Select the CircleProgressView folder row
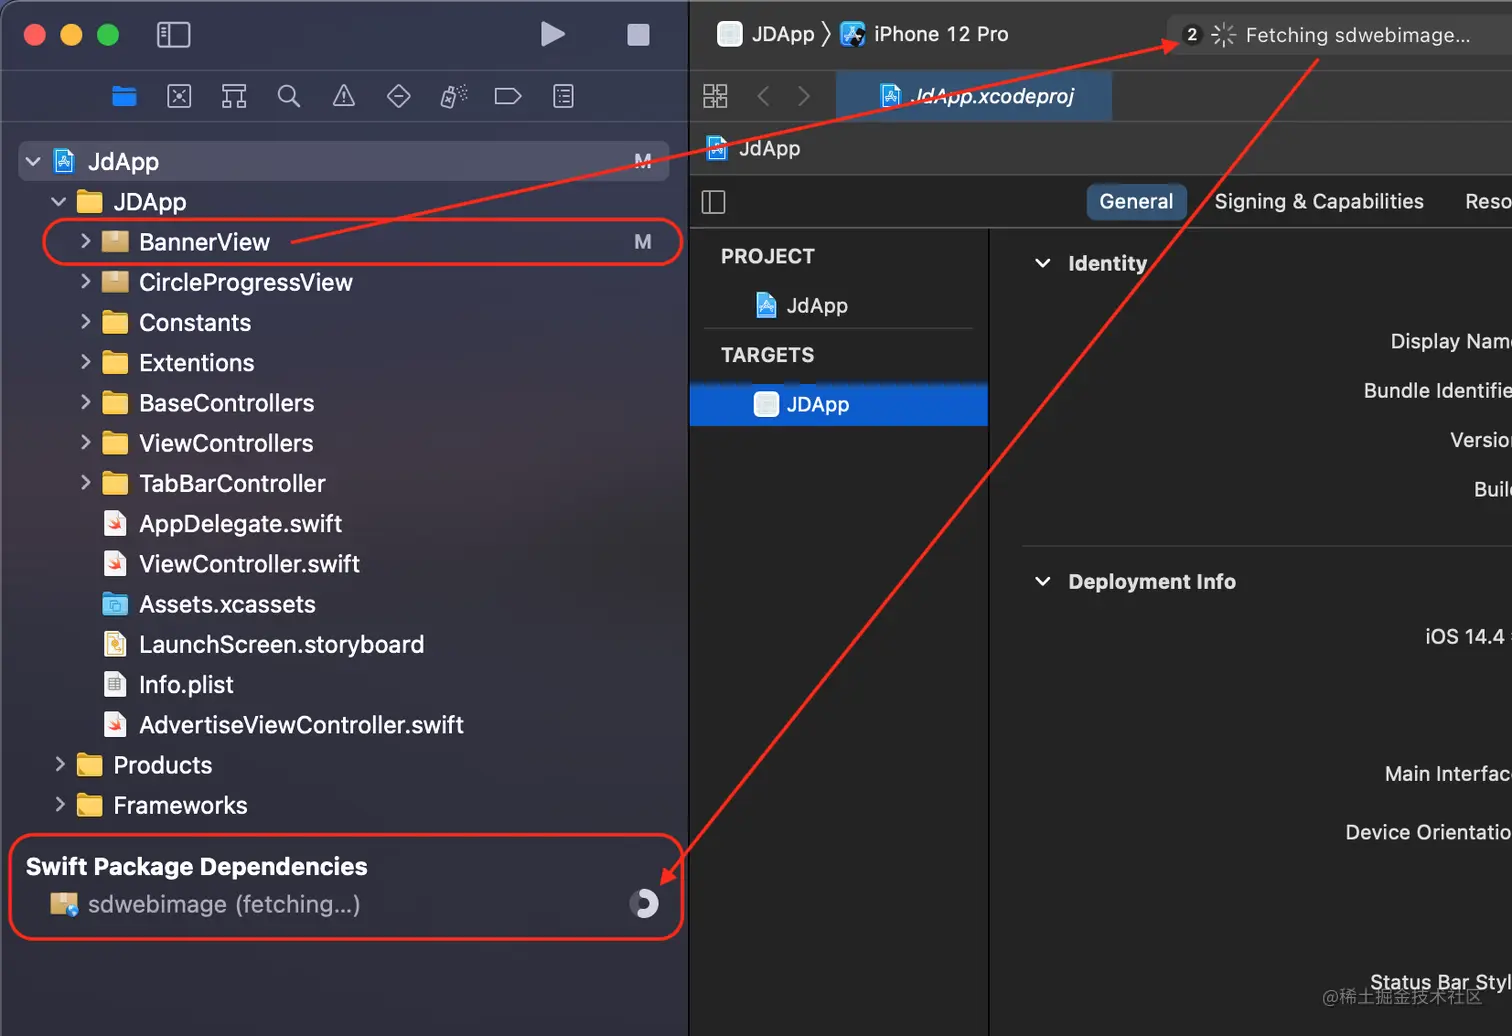The image size is (1512, 1036). pyautogui.click(x=343, y=282)
